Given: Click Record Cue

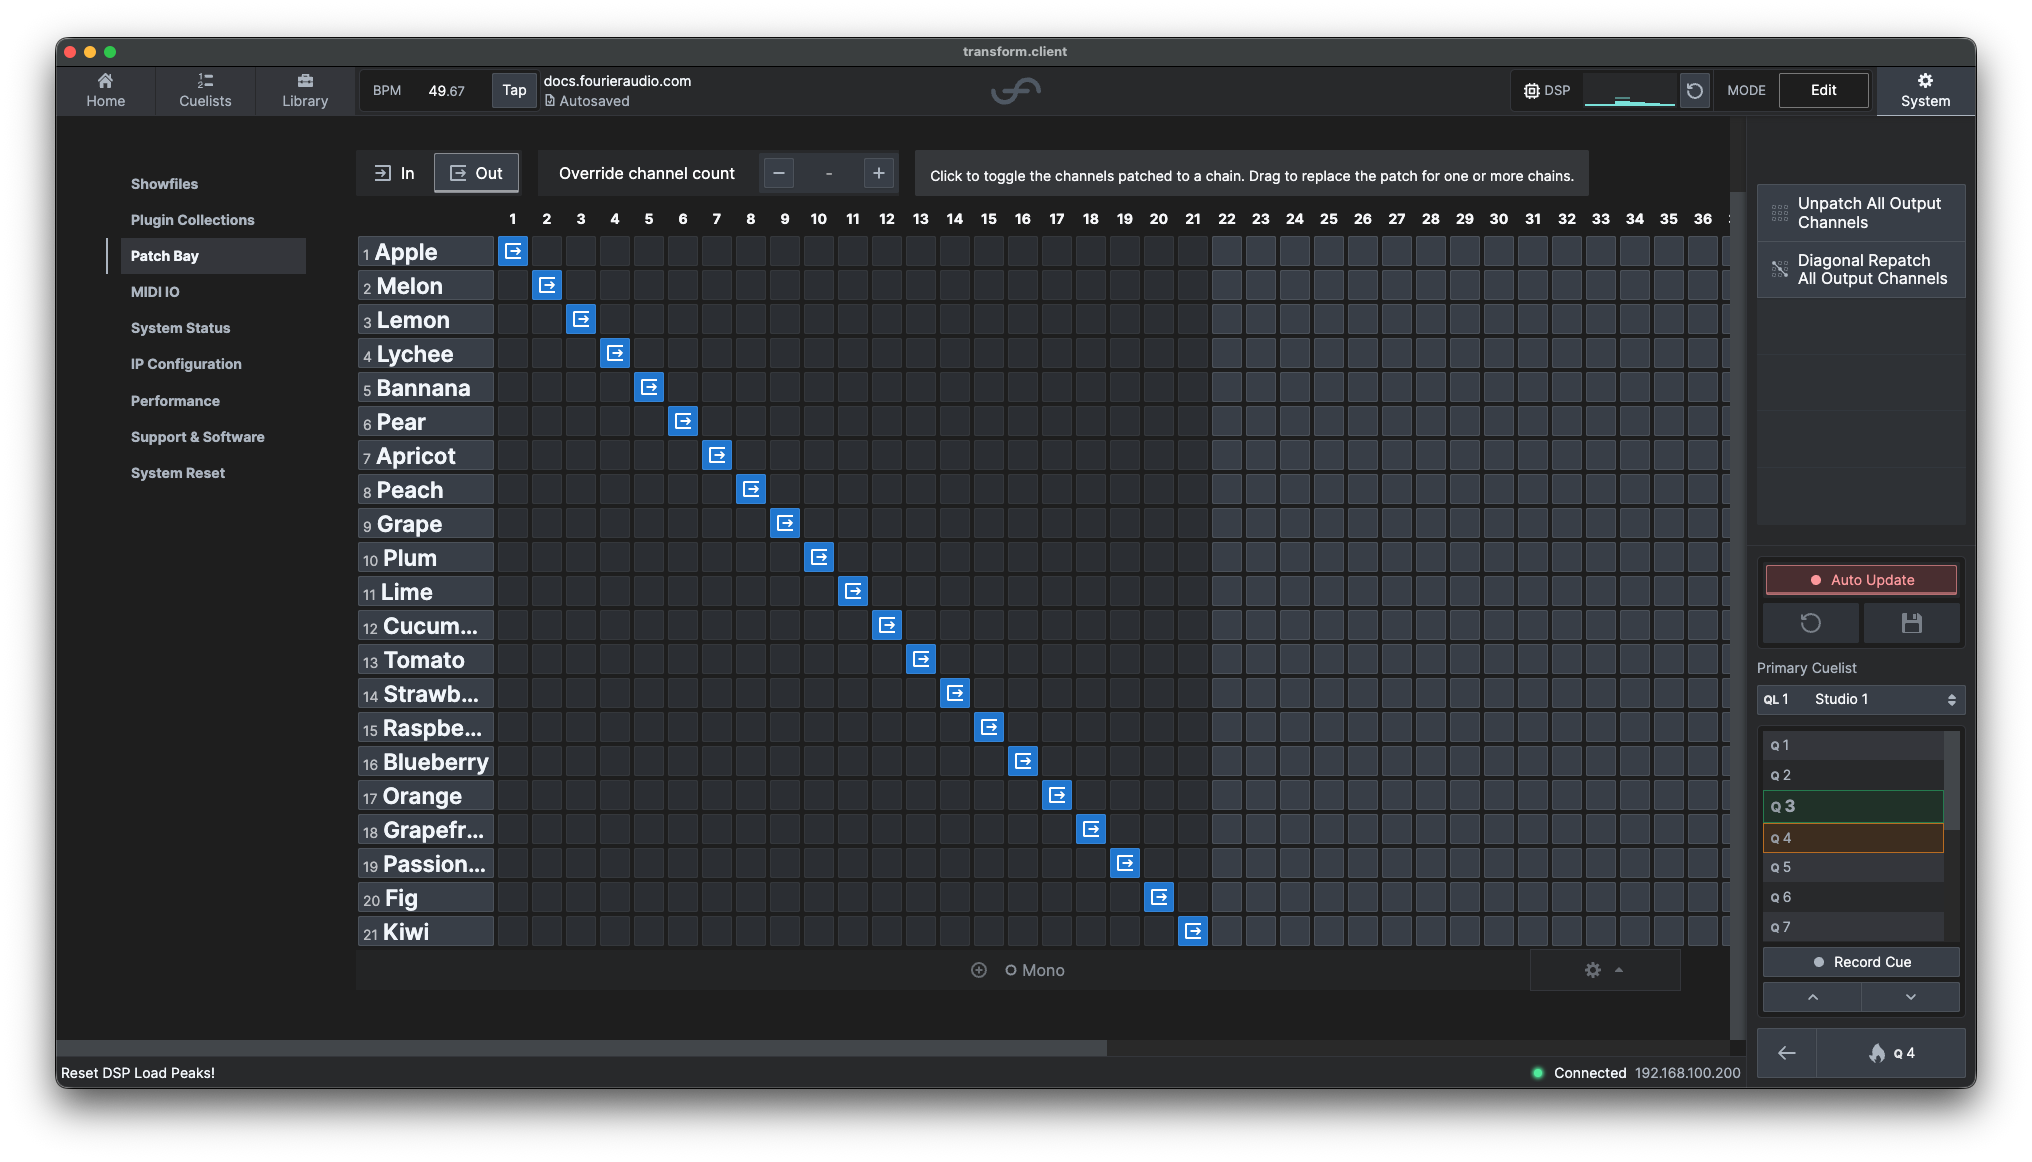Looking at the screenshot, I should tap(1861, 962).
